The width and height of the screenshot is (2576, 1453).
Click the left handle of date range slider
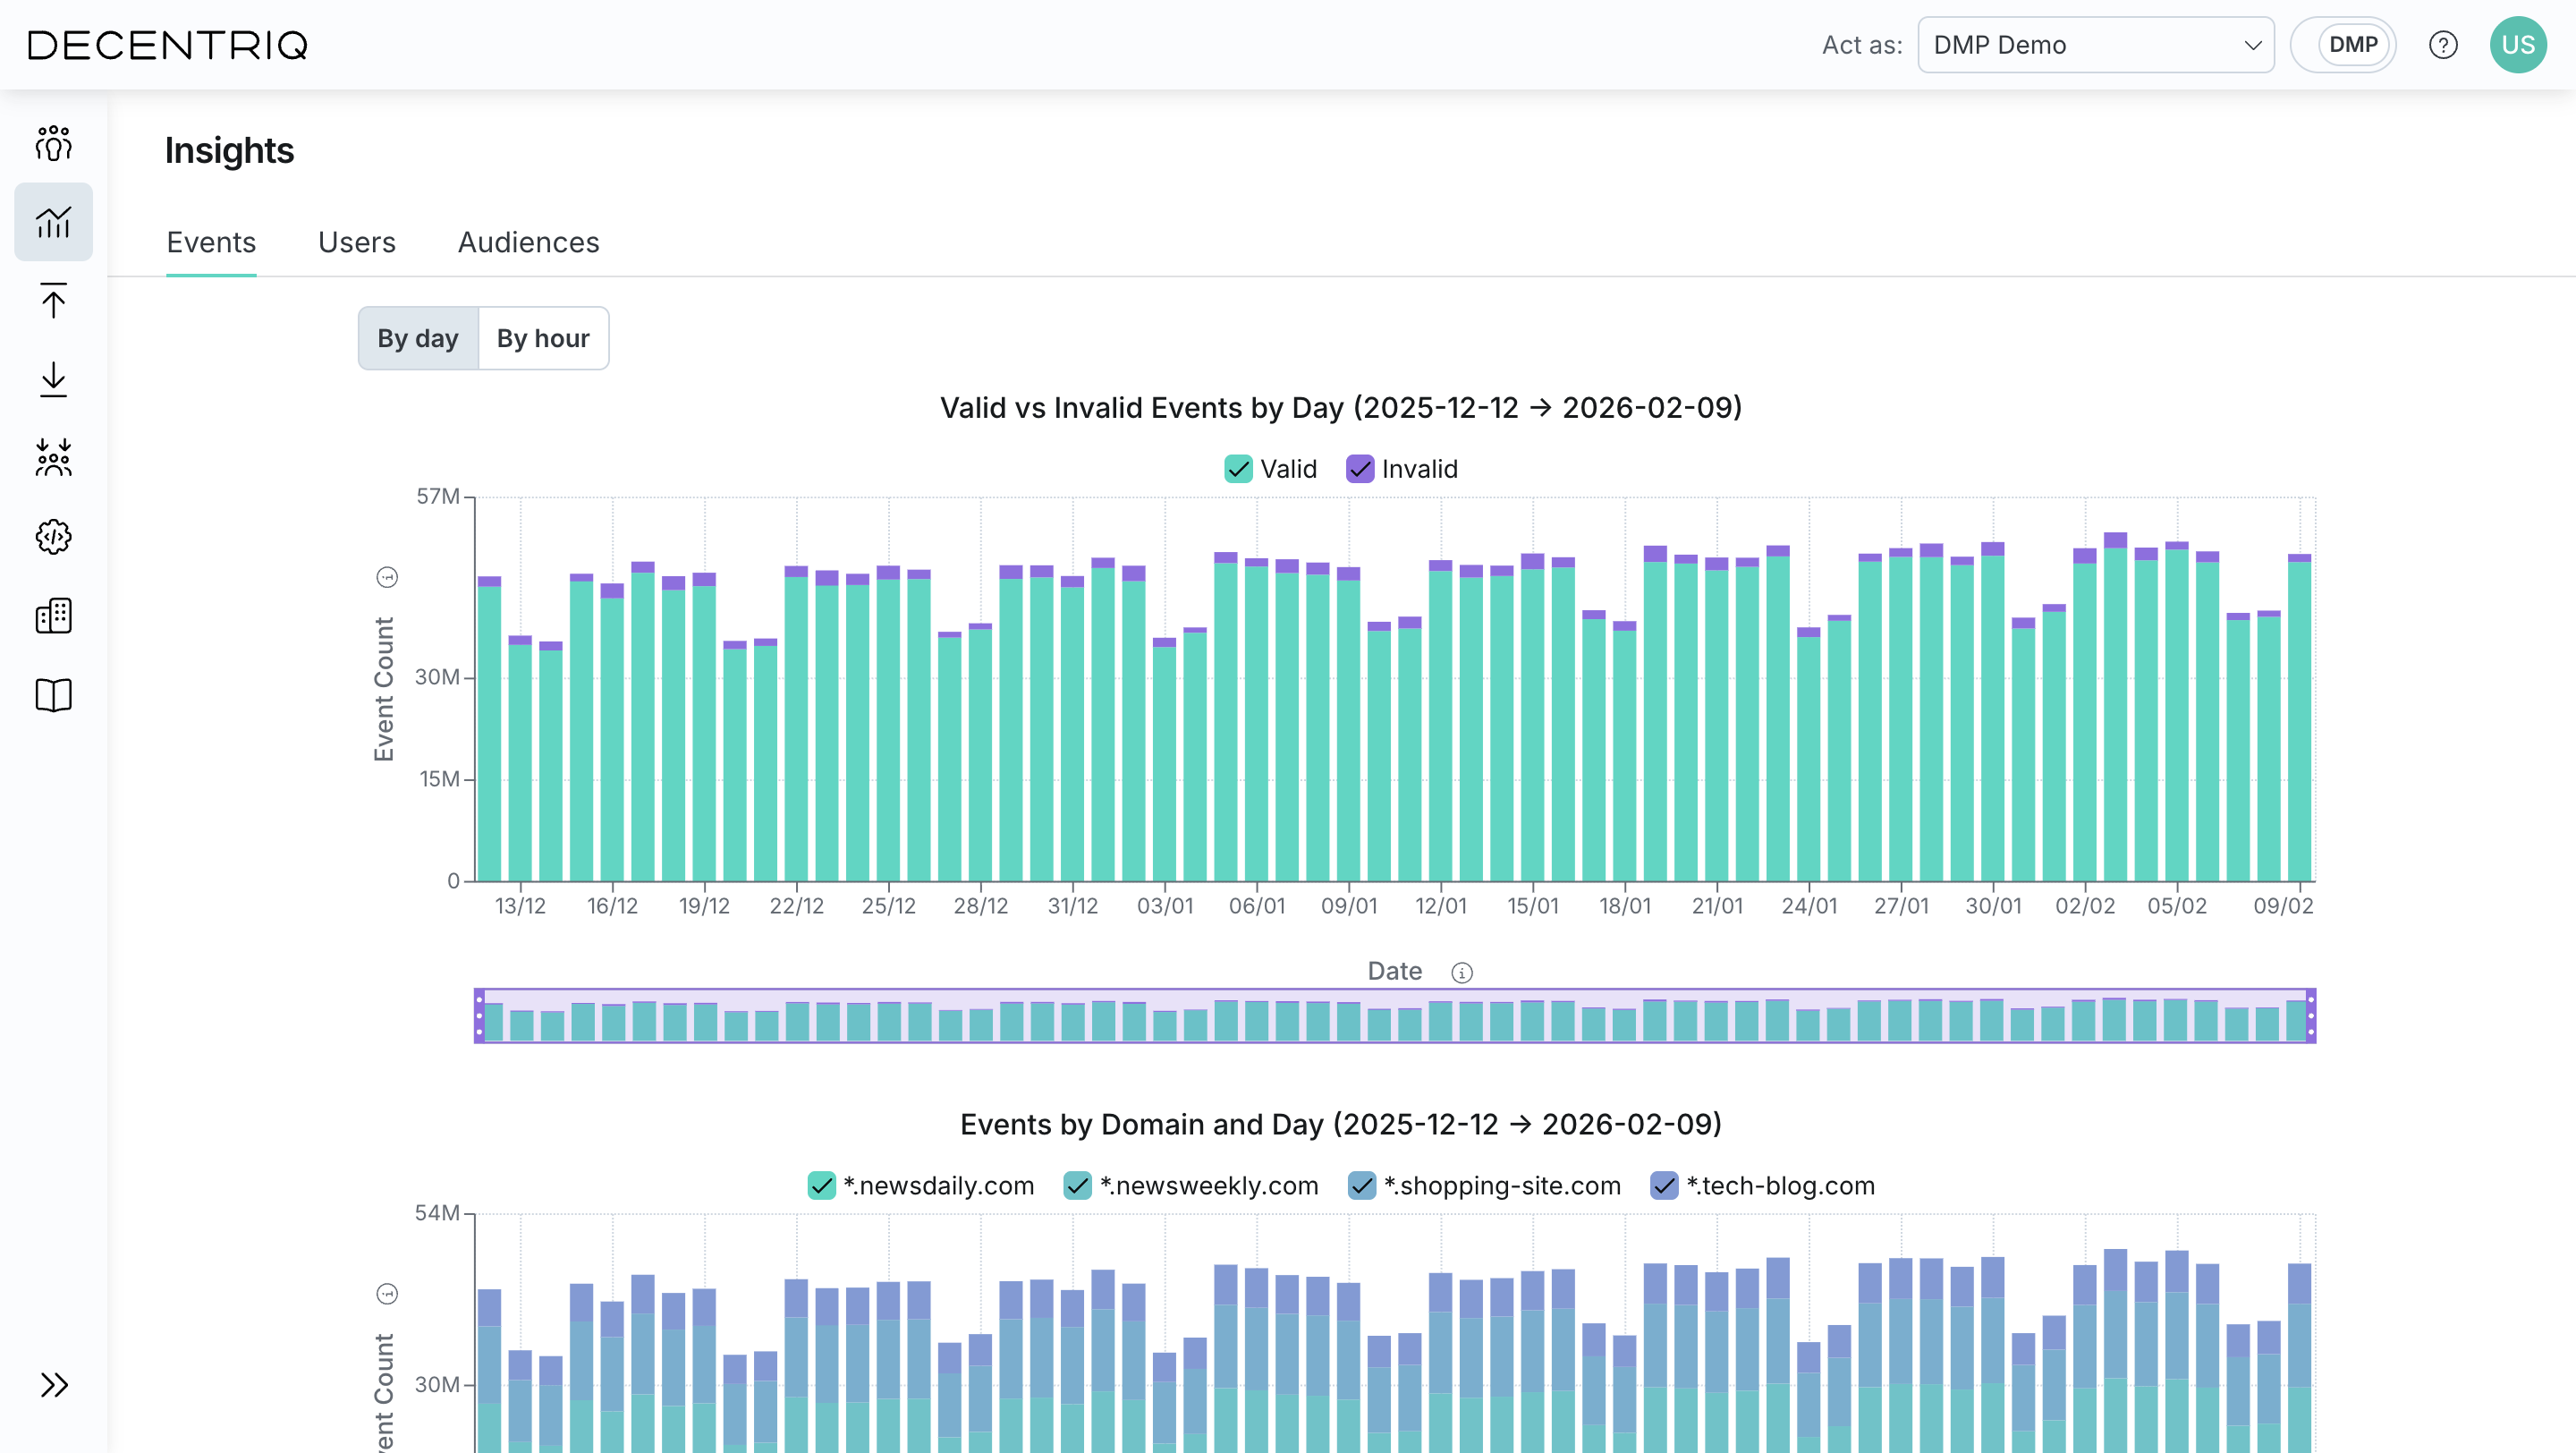pos(480,1016)
